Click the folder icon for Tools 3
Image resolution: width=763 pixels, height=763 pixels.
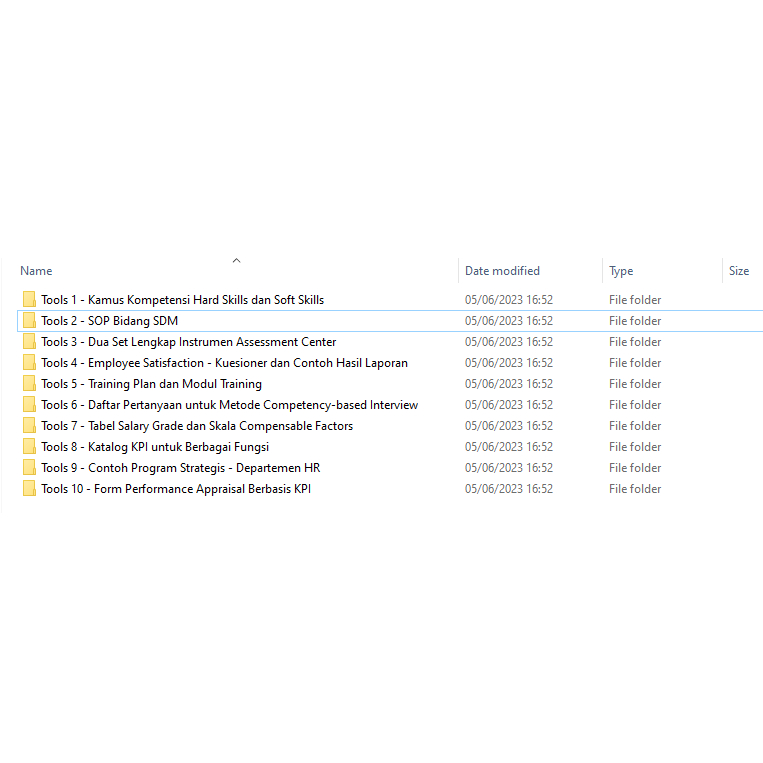pos(29,342)
